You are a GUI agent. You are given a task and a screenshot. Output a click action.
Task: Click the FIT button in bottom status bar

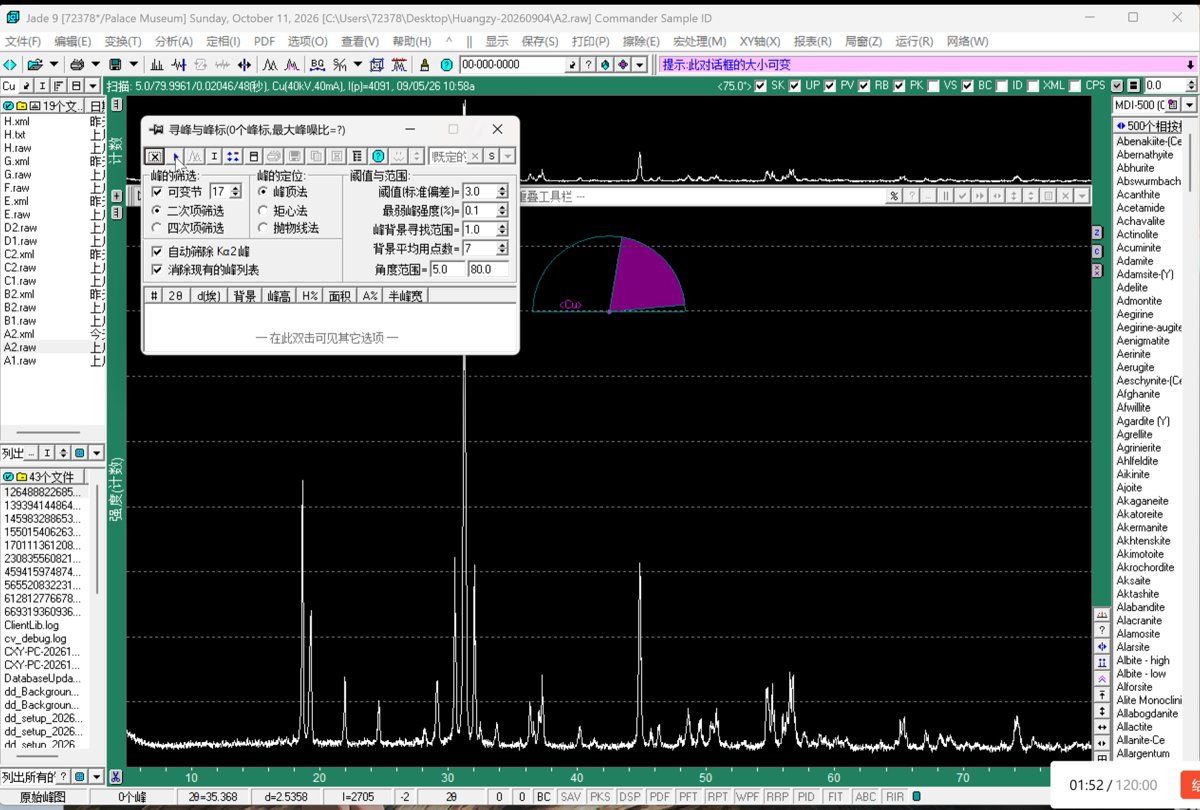point(835,797)
